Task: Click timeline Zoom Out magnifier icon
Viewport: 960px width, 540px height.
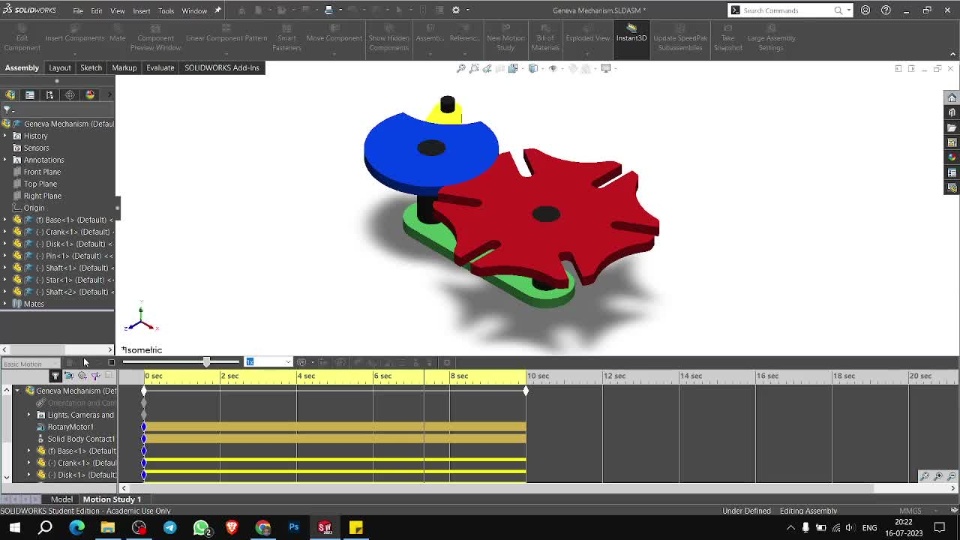Action: pos(951,476)
